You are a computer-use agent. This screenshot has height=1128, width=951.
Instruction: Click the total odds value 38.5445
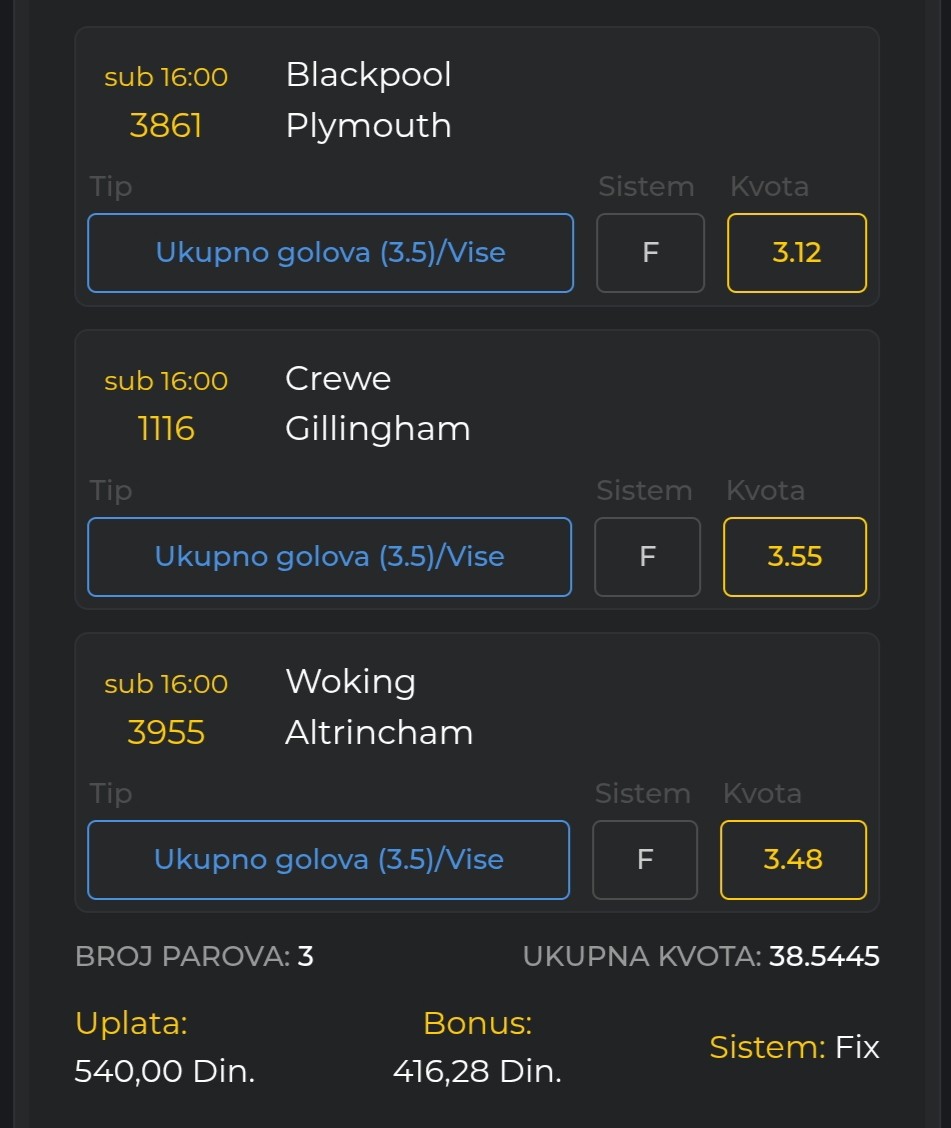824,957
